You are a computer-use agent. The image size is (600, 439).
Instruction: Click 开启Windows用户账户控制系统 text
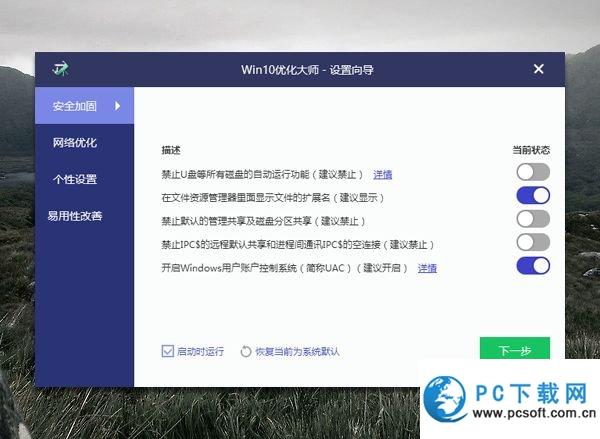pyautogui.click(x=285, y=268)
